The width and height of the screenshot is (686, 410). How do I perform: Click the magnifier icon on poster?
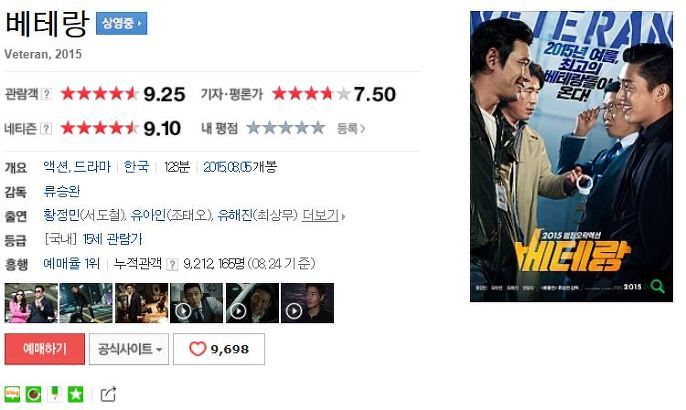click(x=658, y=287)
